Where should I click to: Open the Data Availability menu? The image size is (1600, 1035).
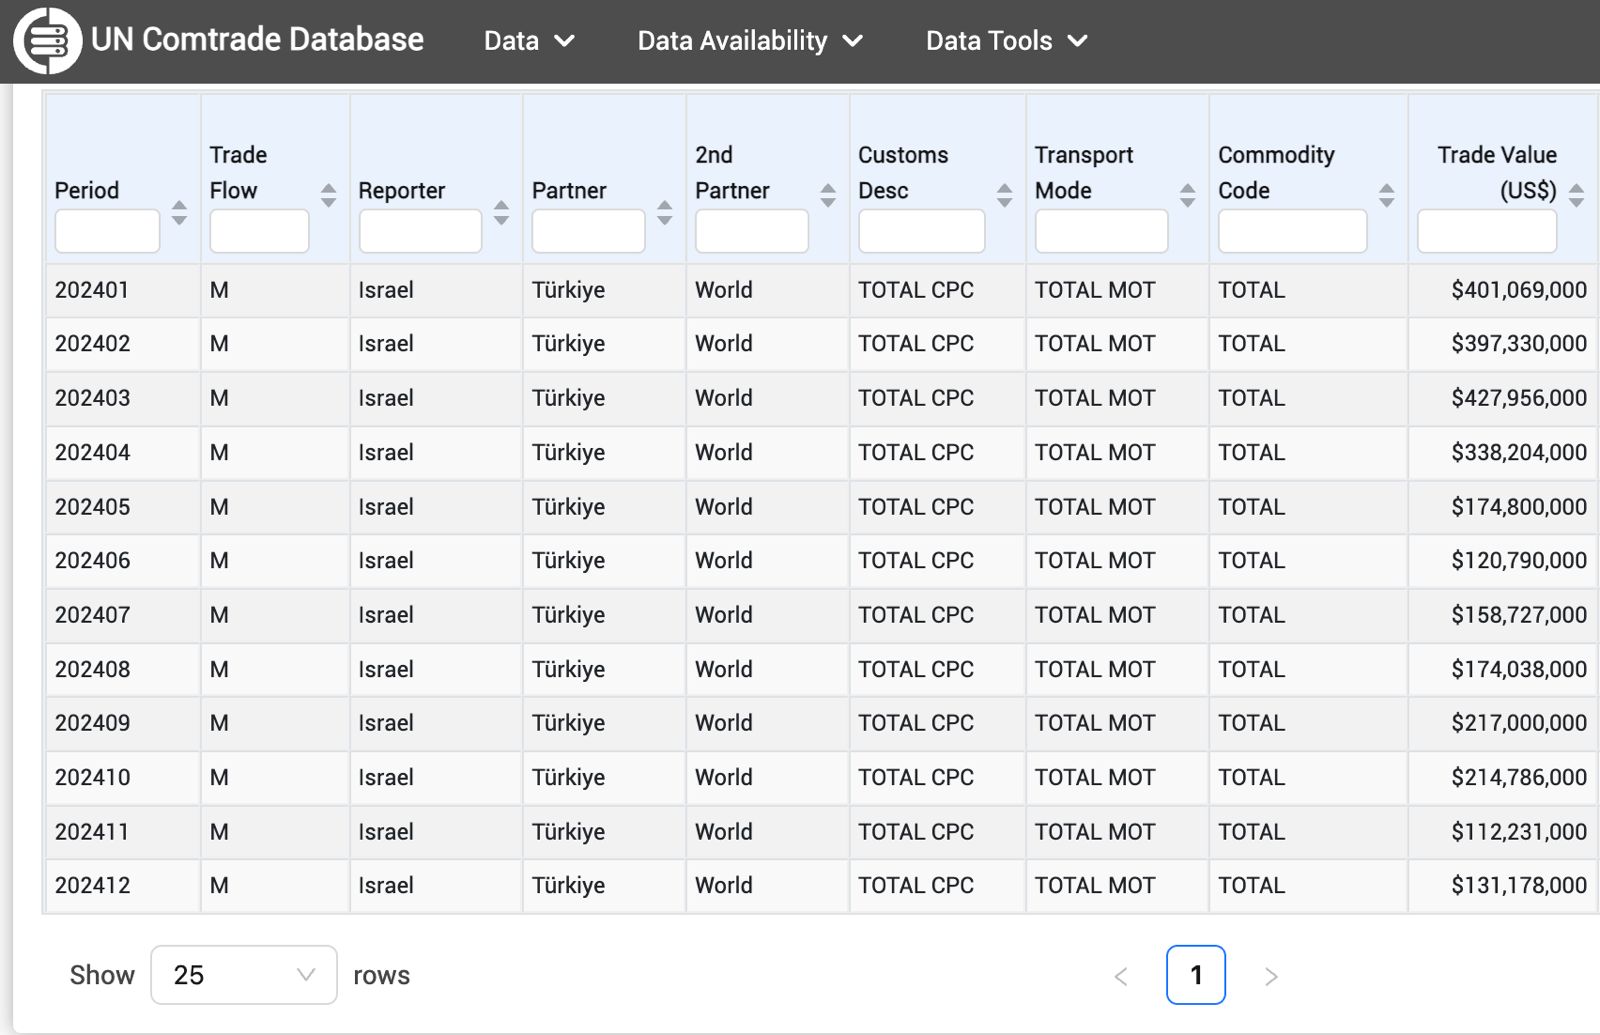click(750, 41)
